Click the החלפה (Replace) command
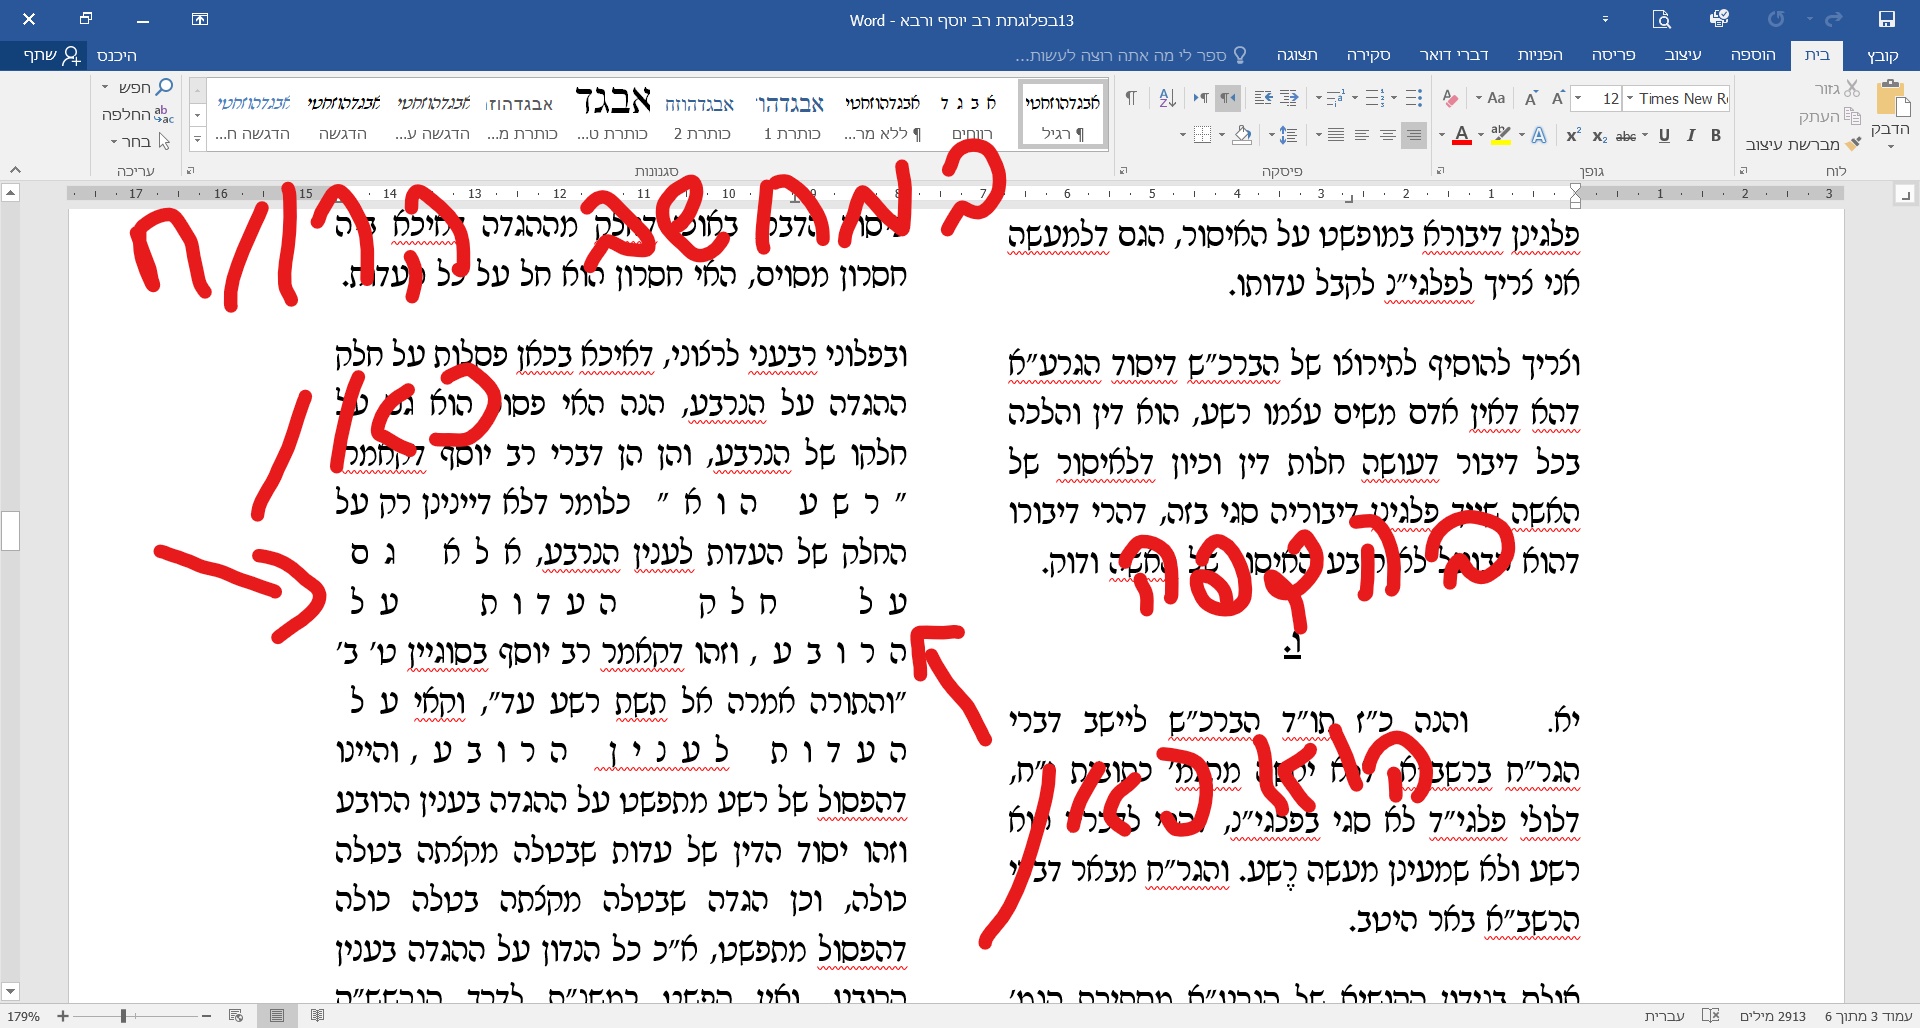1920x1028 pixels. click(135, 114)
